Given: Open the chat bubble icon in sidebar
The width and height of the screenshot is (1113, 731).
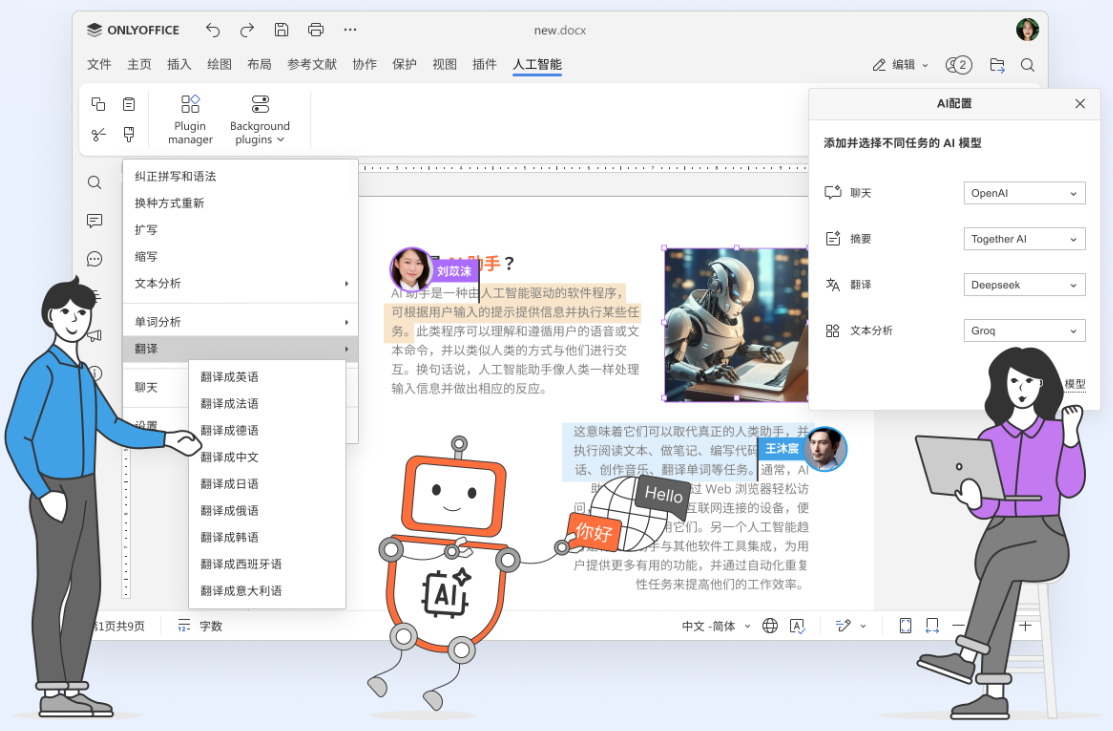Looking at the screenshot, I should [x=94, y=259].
